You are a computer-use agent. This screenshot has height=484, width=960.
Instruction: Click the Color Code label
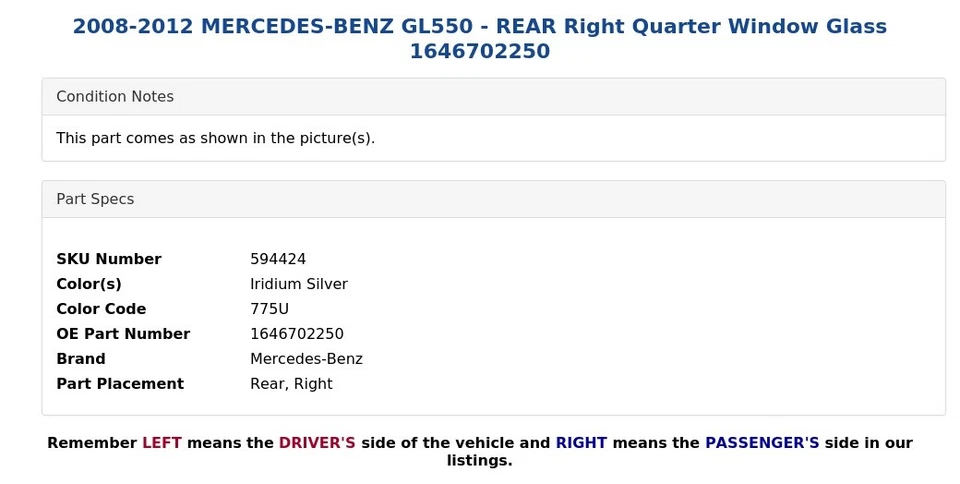[101, 309]
